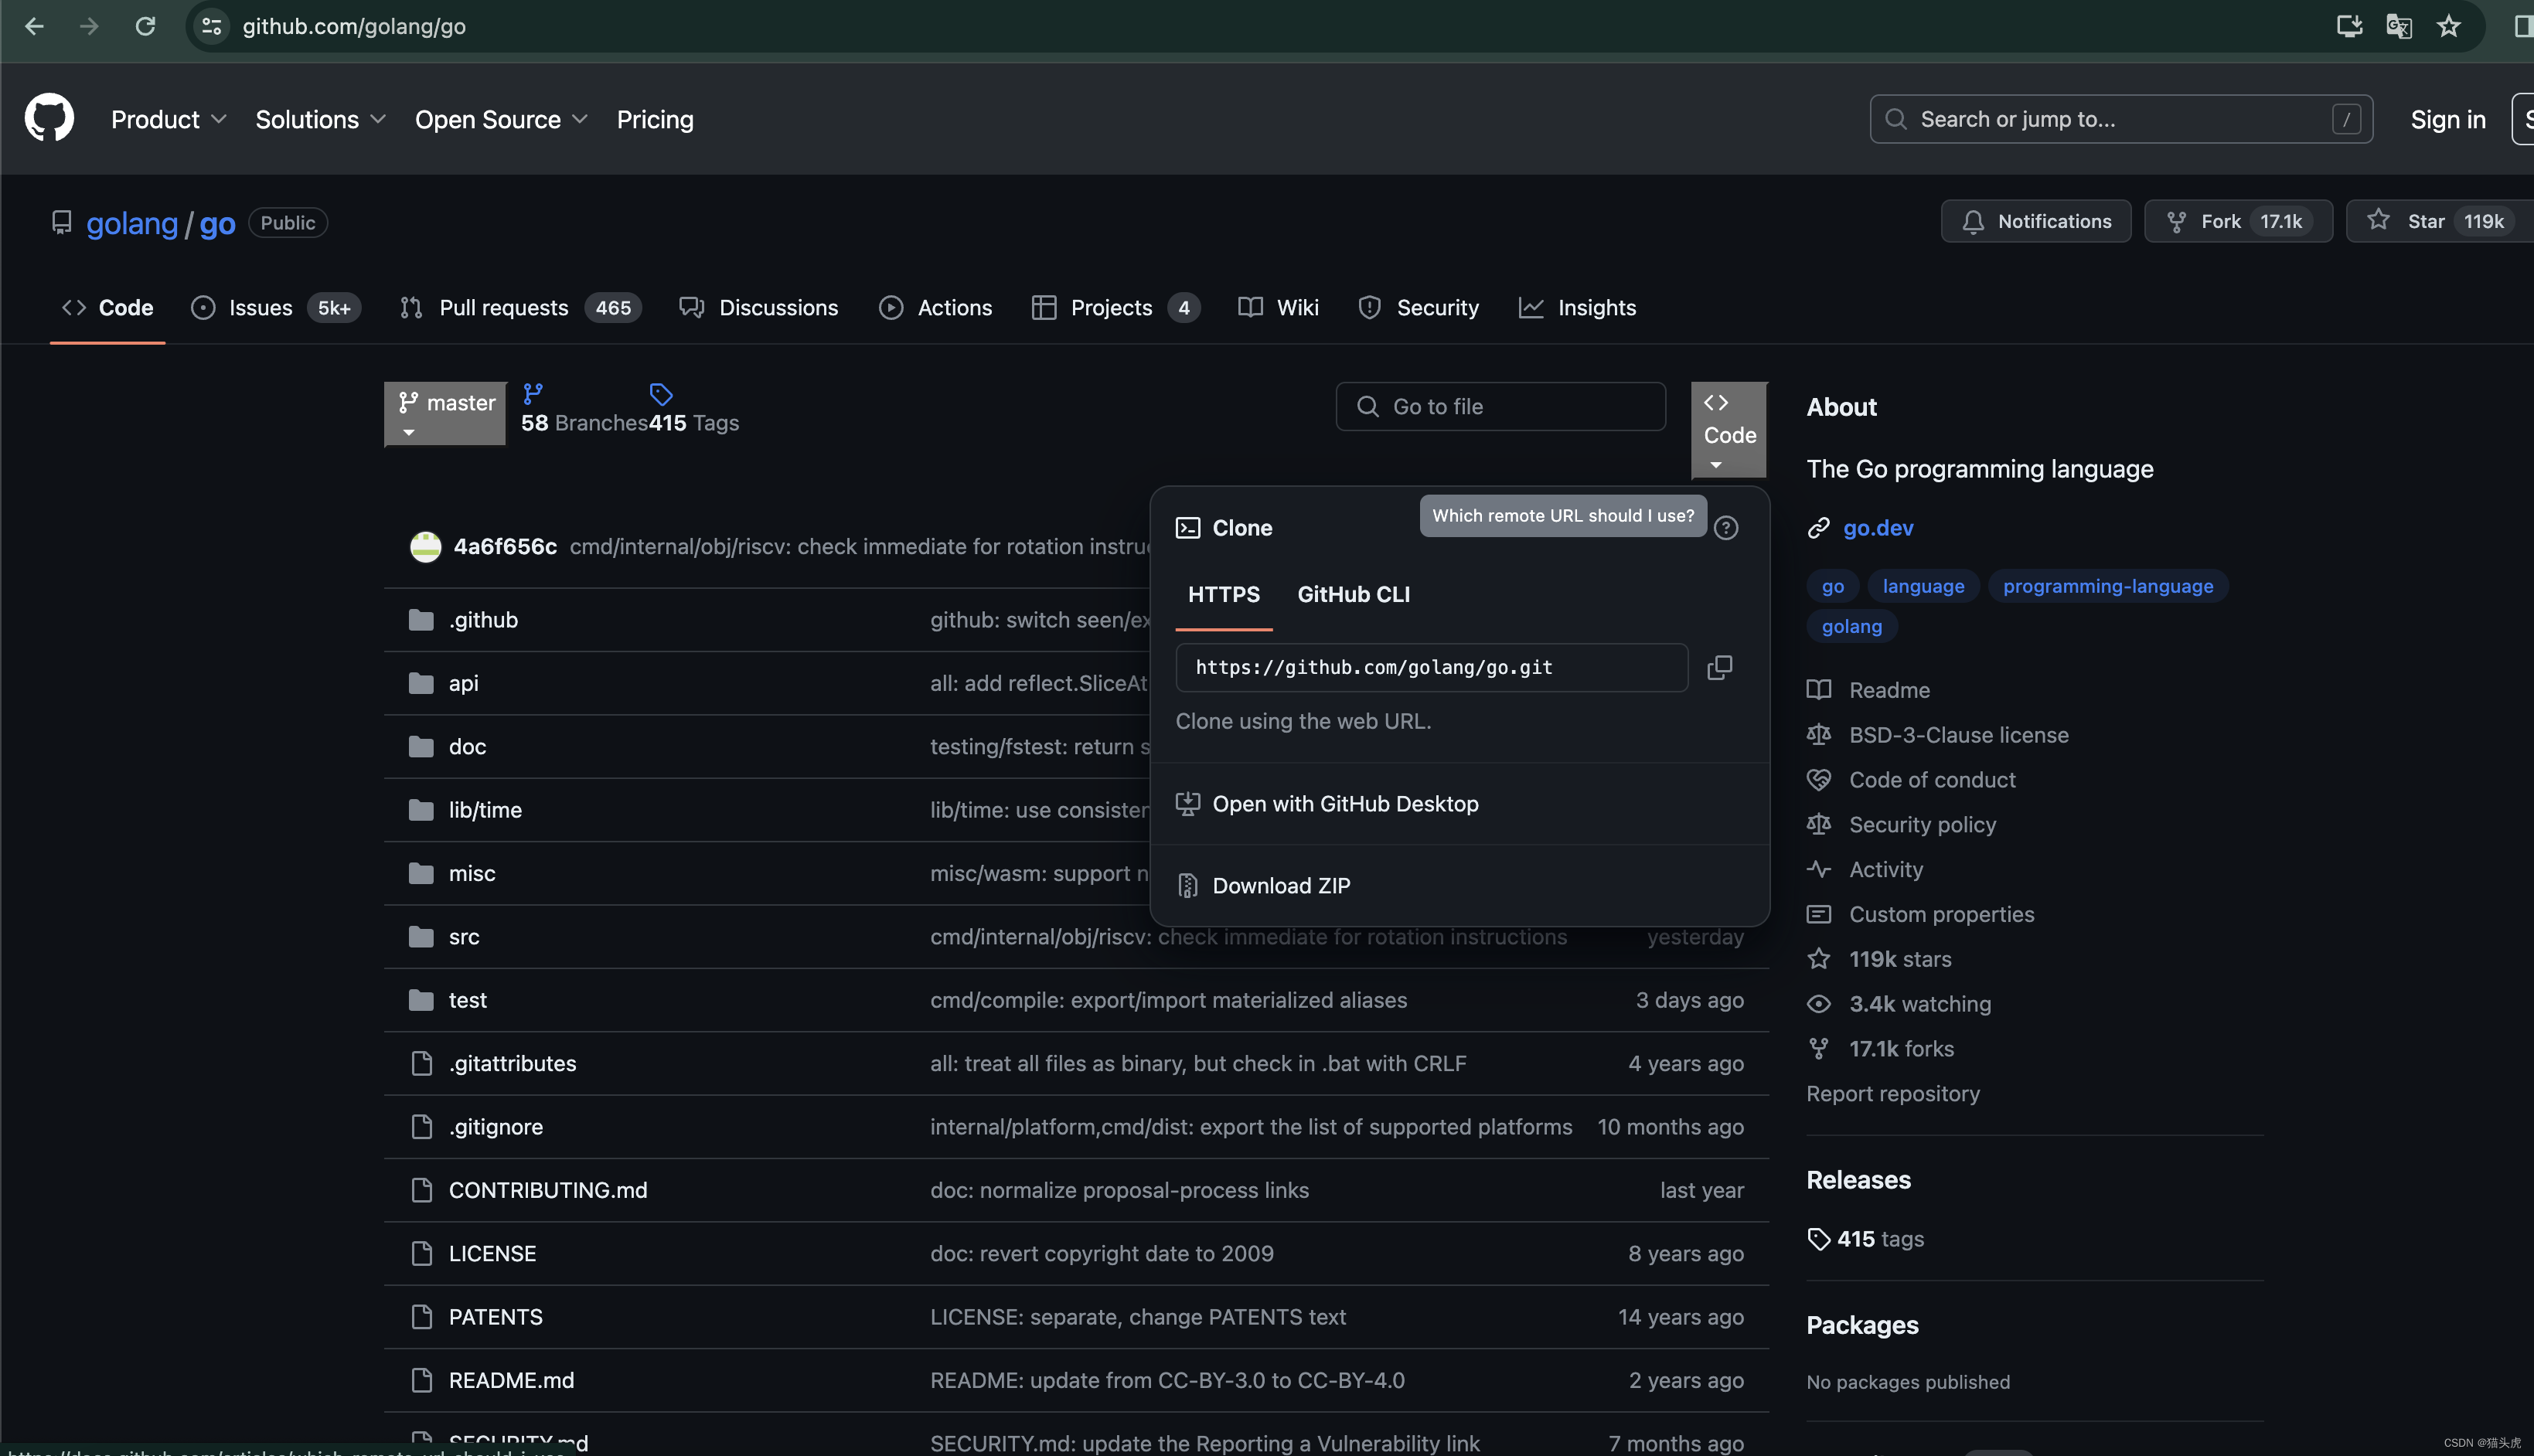Image resolution: width=2534 pixels, height=1456 pixels.
Task: Click the fork icon to fork repository
Action: click(x=2177, y=221)
